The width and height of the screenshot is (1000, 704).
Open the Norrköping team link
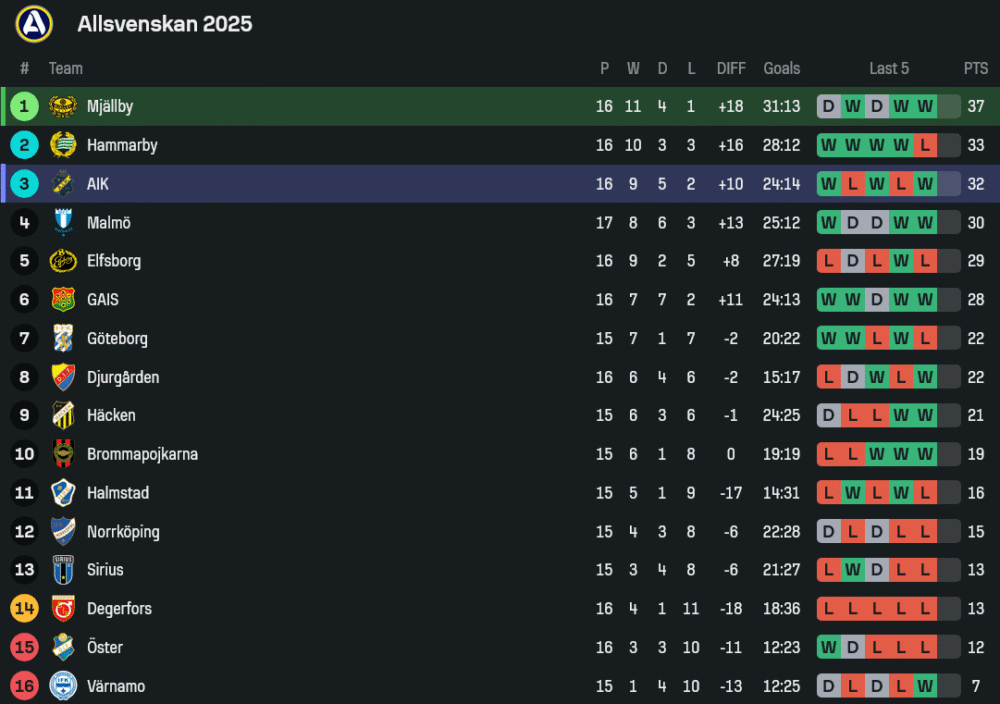(123, 531)
